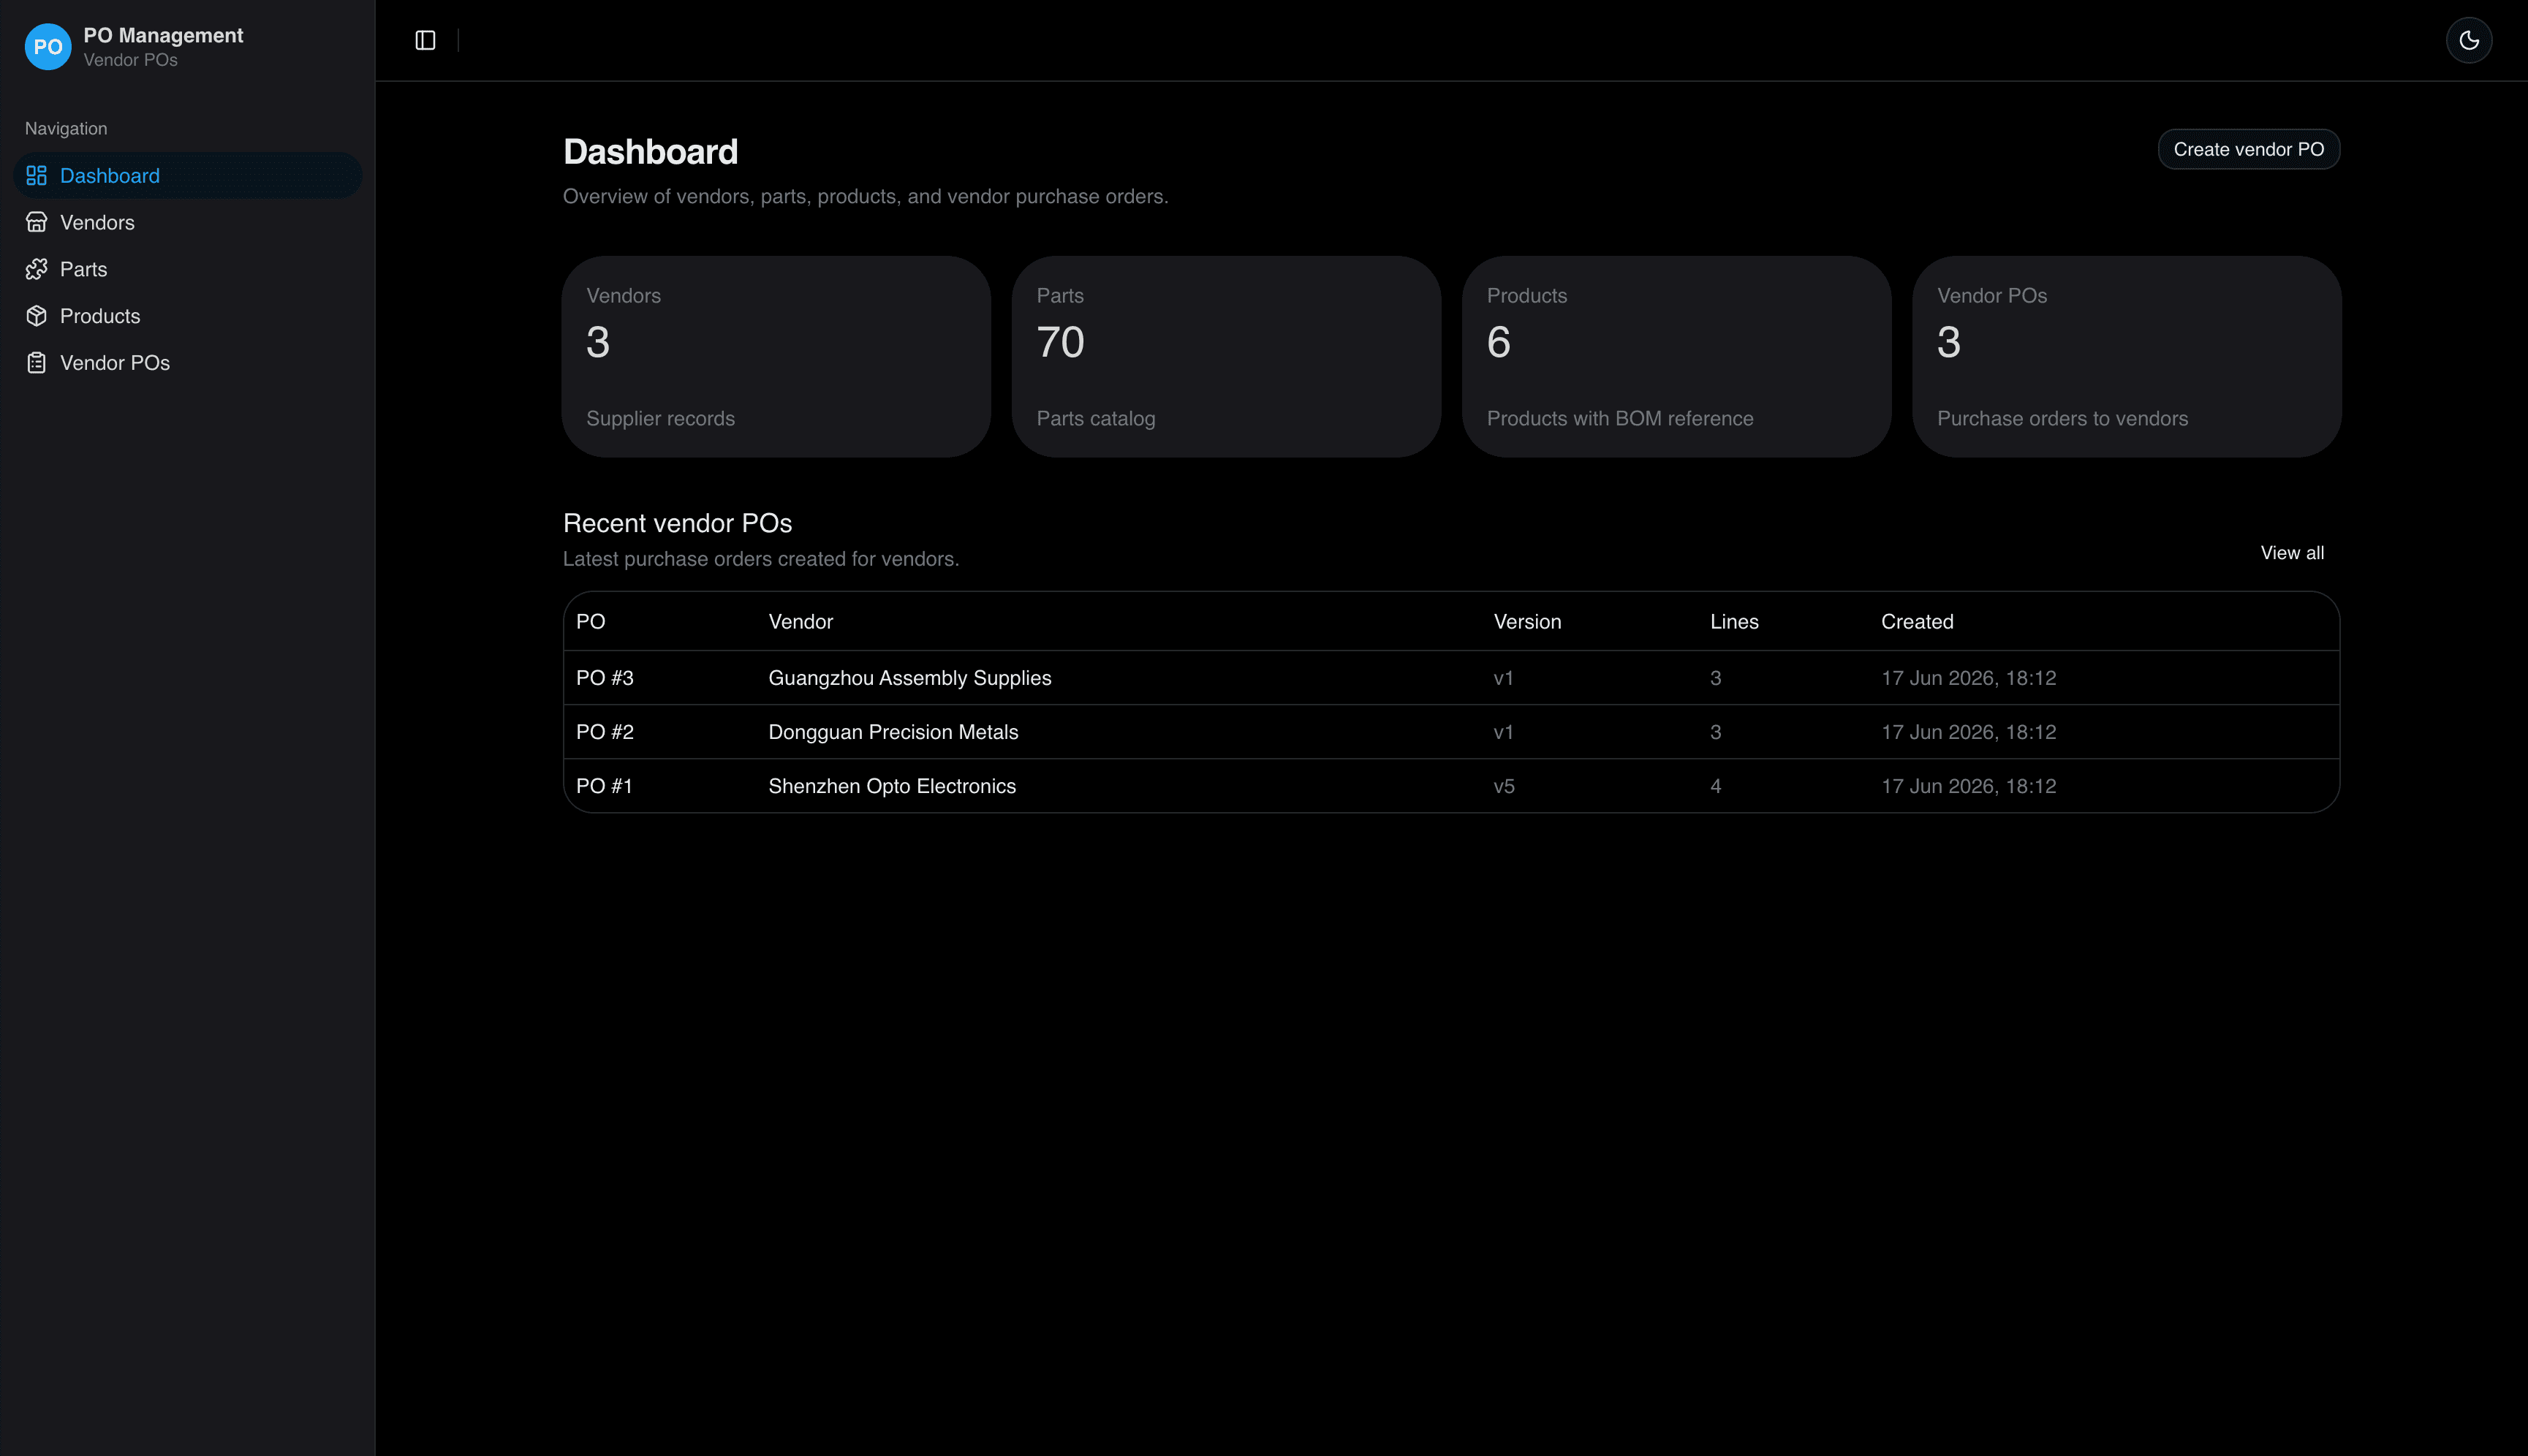Screen dimensions: 2528x1456
Task: Click the PO logo avatar
Action: point(47,47)
